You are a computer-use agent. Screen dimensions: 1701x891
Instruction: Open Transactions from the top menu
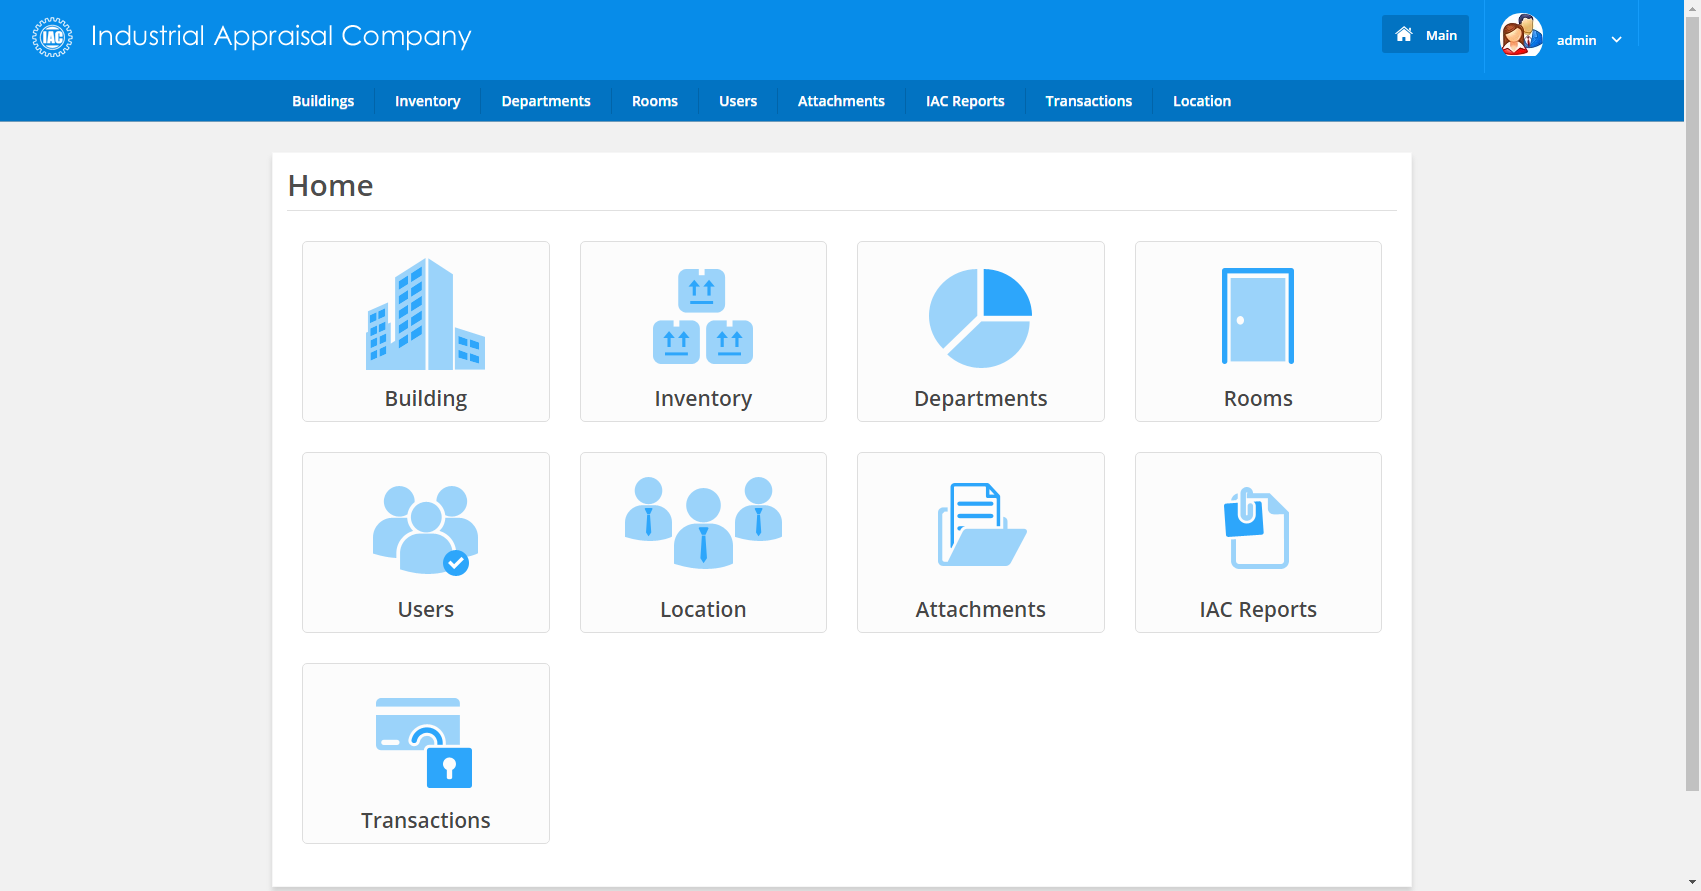pos(1088,101)
